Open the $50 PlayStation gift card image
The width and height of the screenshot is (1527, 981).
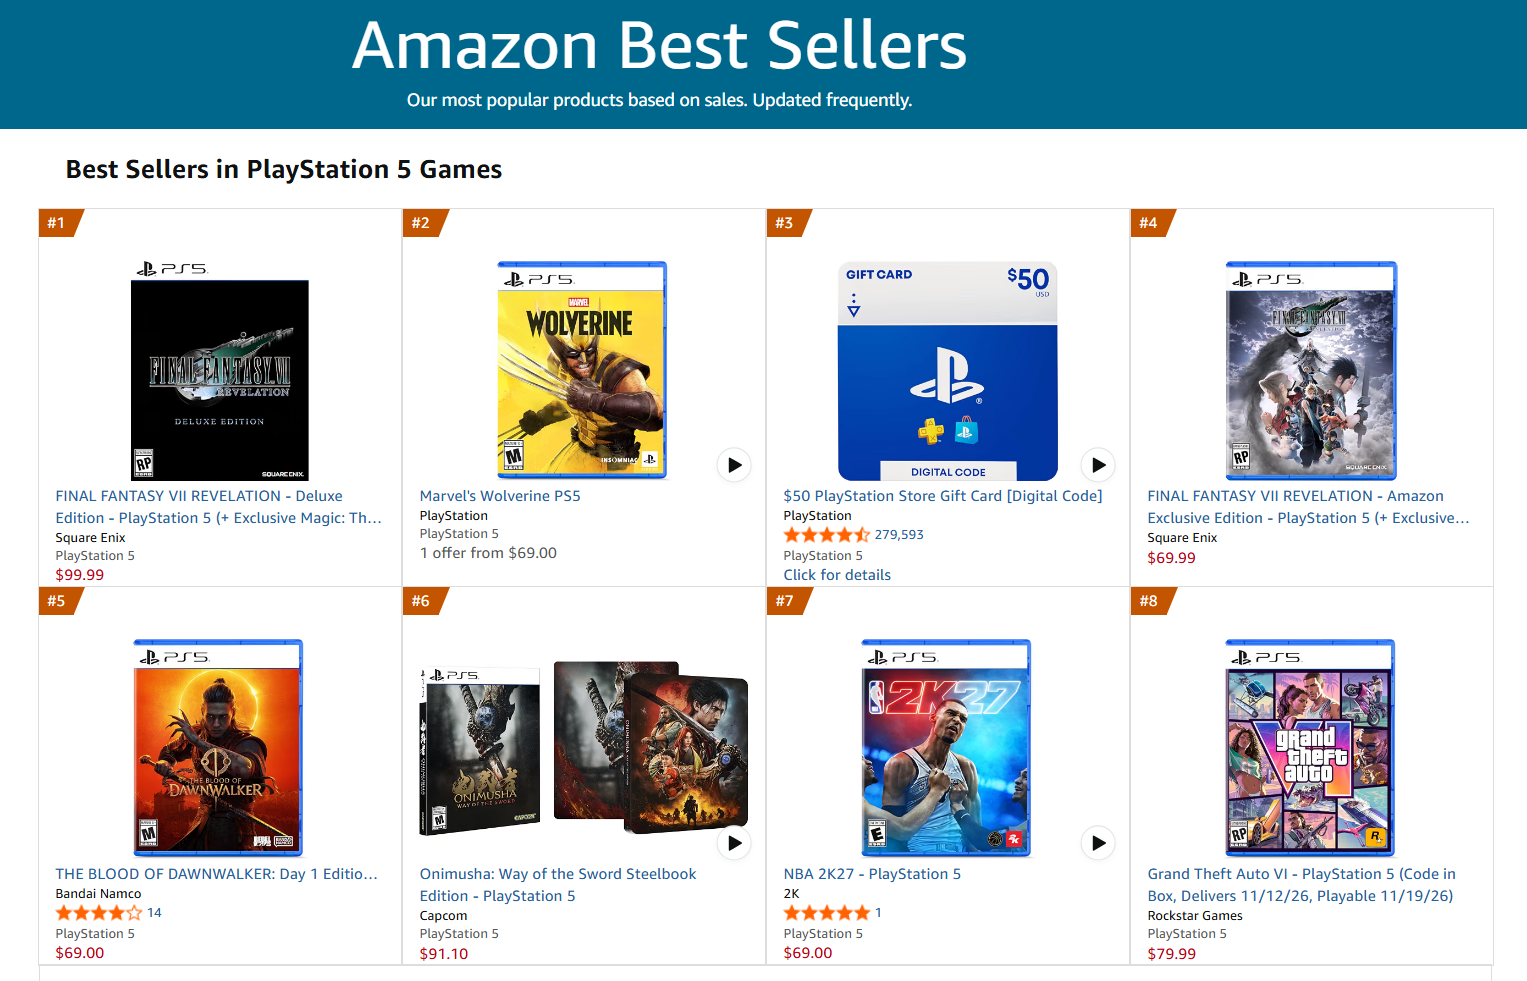point(947,371)
